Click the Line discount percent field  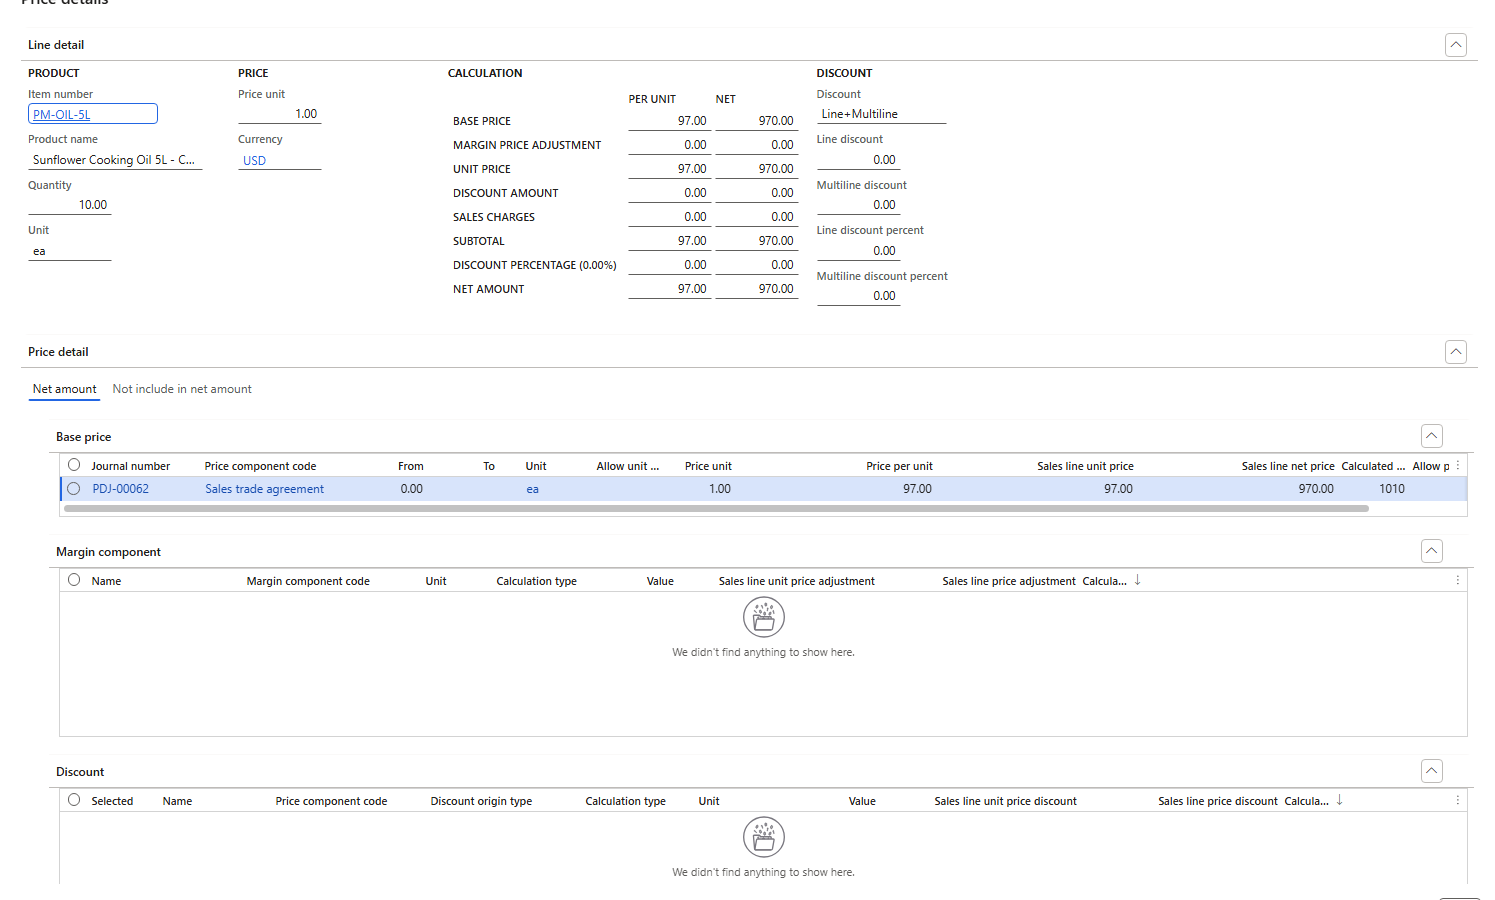[858, 251]
